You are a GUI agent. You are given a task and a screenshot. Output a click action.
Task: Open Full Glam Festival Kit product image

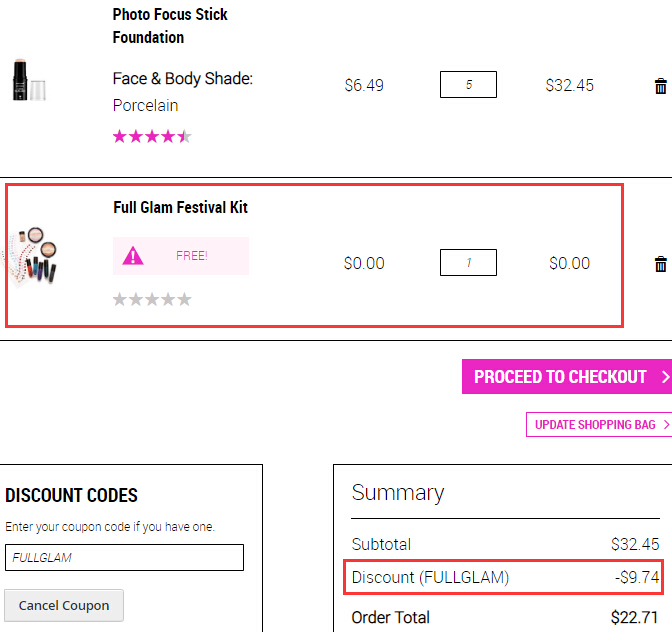(x=32, y=255)
